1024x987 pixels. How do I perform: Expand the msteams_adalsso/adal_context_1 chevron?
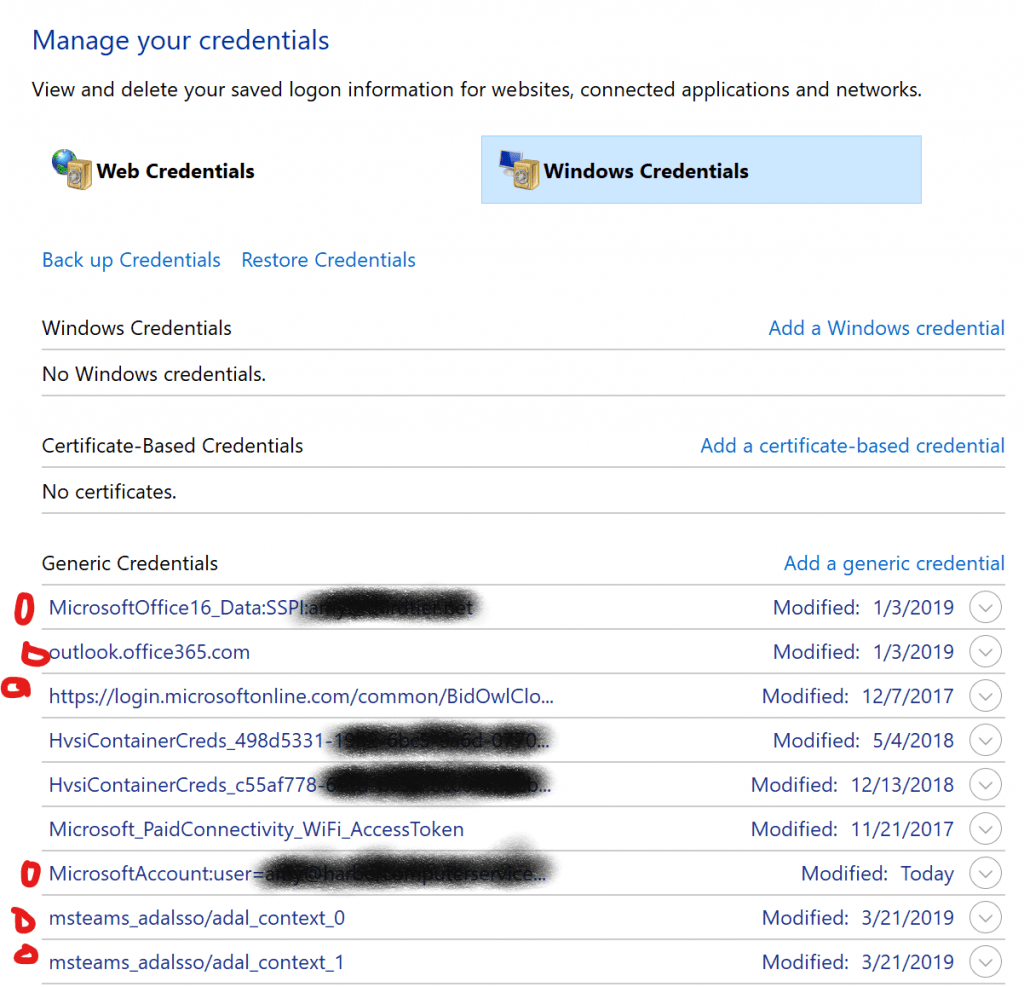[x=985, y=962]
